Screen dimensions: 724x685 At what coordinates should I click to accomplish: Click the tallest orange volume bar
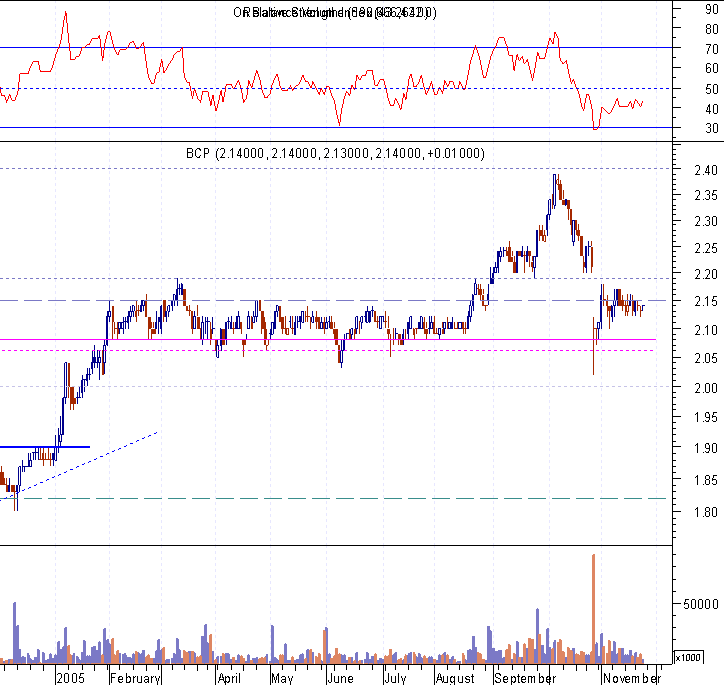pyautogui.click(x=593, y=608)
